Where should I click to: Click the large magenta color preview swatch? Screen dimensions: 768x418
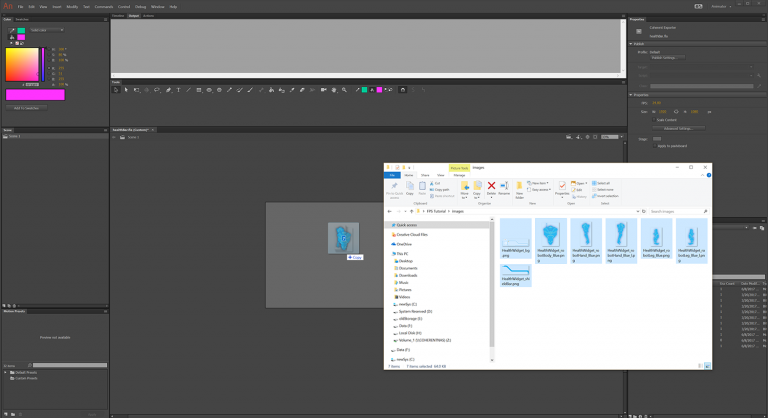point(35,95)
